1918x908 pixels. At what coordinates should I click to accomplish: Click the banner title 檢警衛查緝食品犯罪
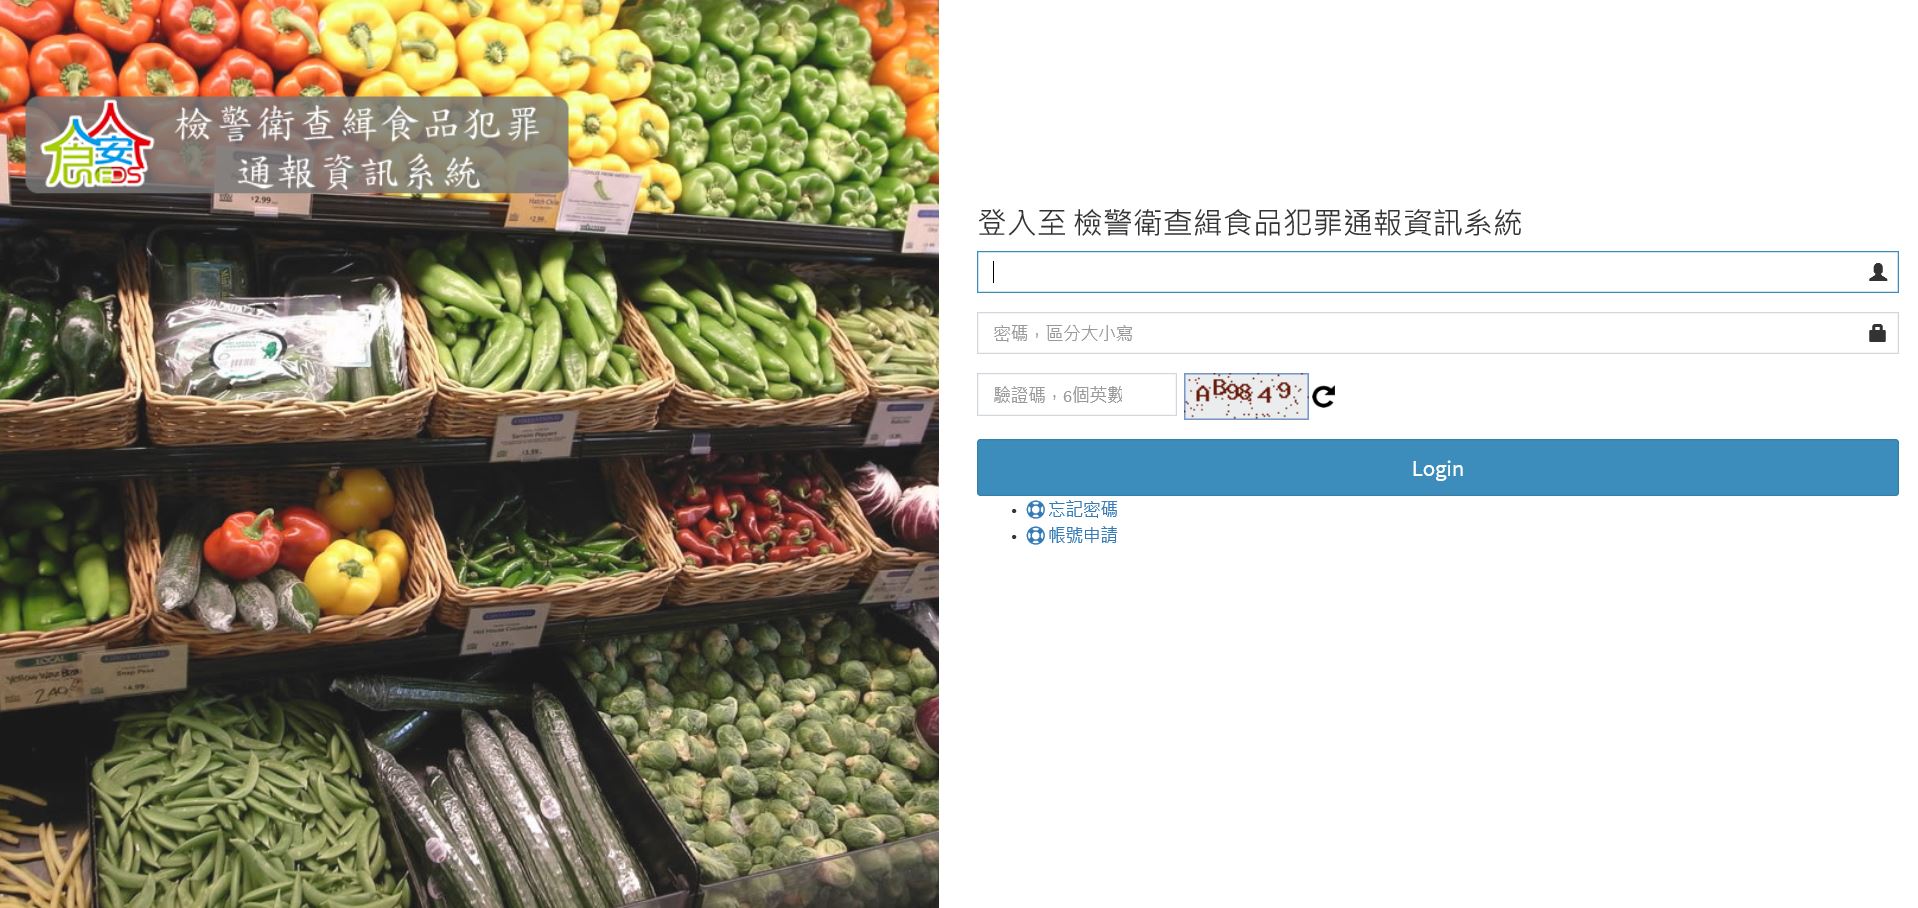point(358,124)
